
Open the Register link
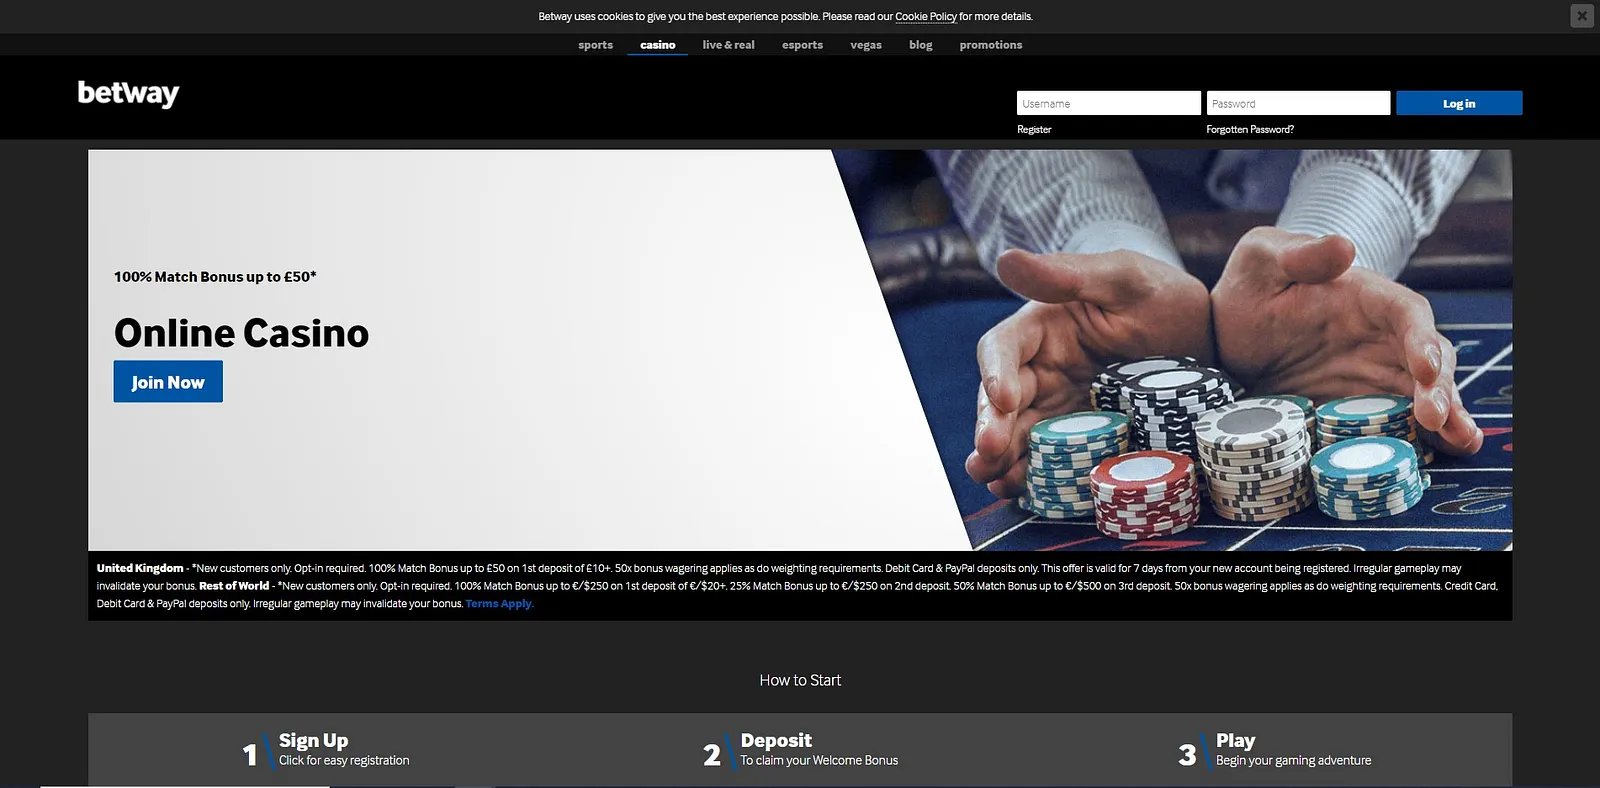pos(1034,130)
